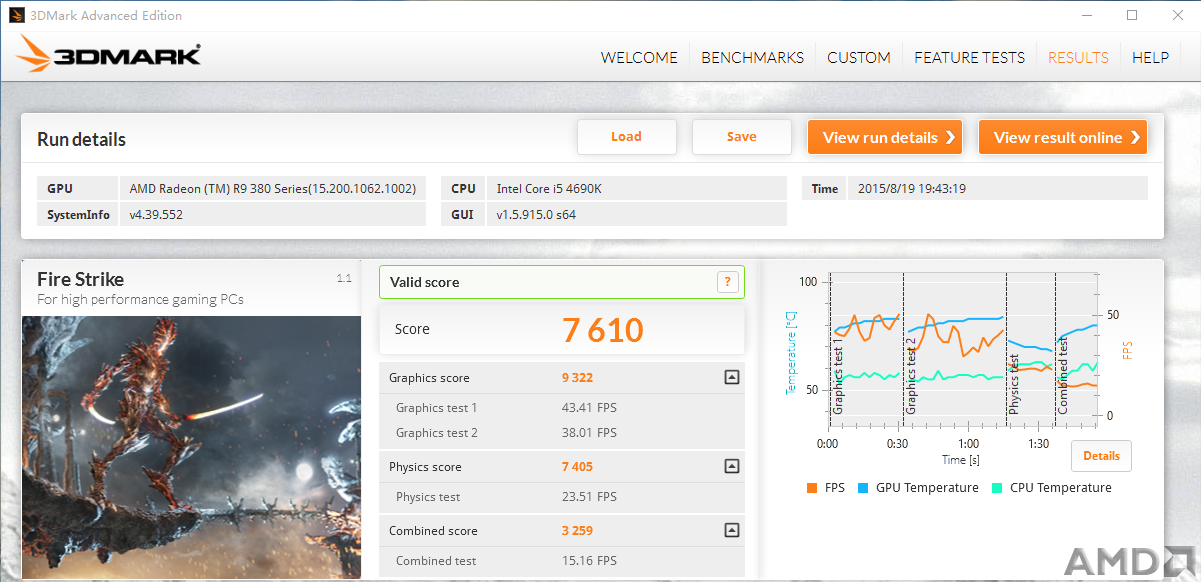Image resolution: width=1201 pixels, height=582 pixels.
Task: Click the blue GPU Temperature legend swatch
Action: [863, 488]
